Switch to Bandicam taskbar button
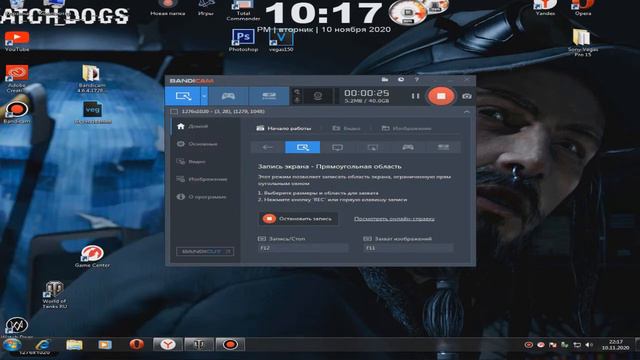This screenshot has height=360, width=640. click(x=230, y=344)
